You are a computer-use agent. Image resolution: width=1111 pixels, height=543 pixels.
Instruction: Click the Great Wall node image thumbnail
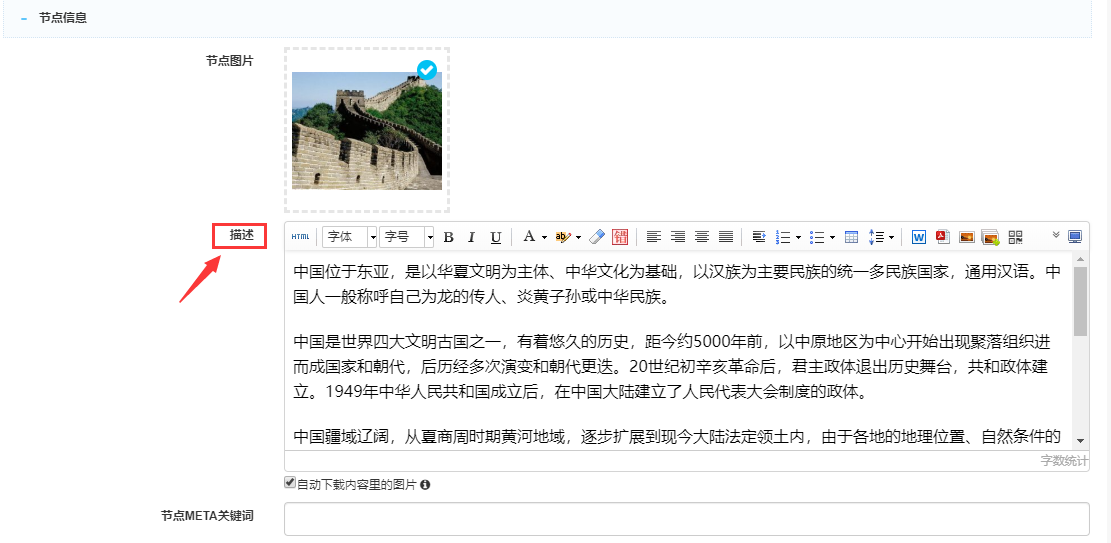[x=367, y=130]
